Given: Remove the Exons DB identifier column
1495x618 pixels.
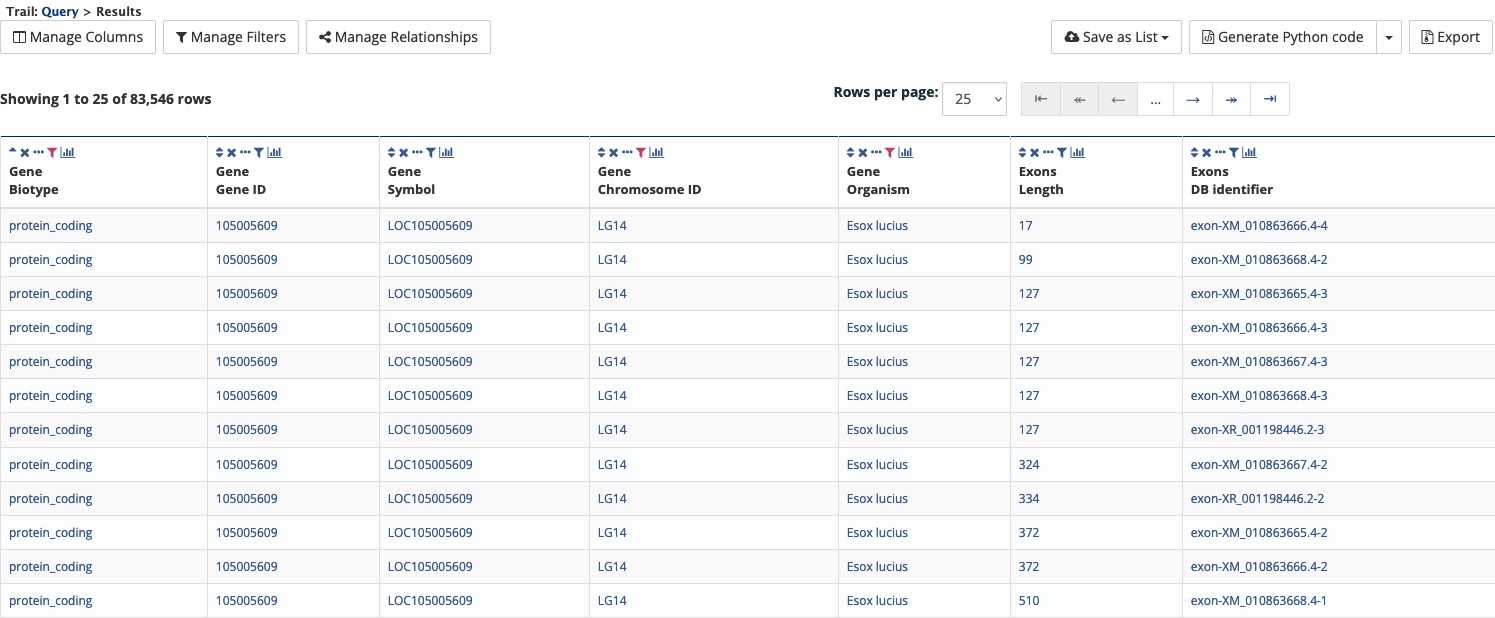Looking at the screenshot, I should pos(1207,152).
